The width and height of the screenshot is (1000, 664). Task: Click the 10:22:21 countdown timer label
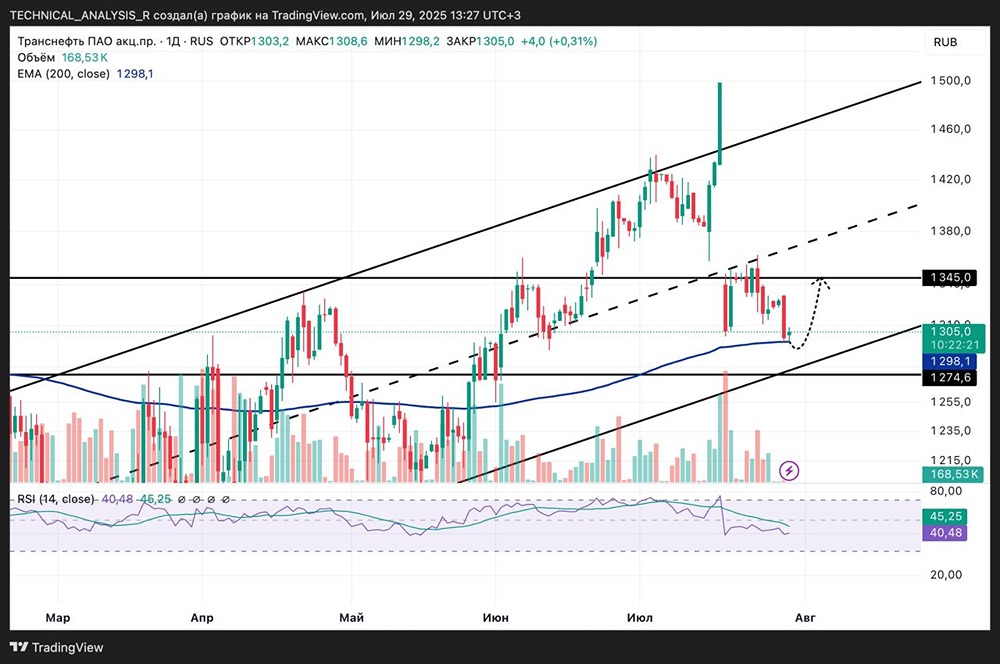[954, 345]
